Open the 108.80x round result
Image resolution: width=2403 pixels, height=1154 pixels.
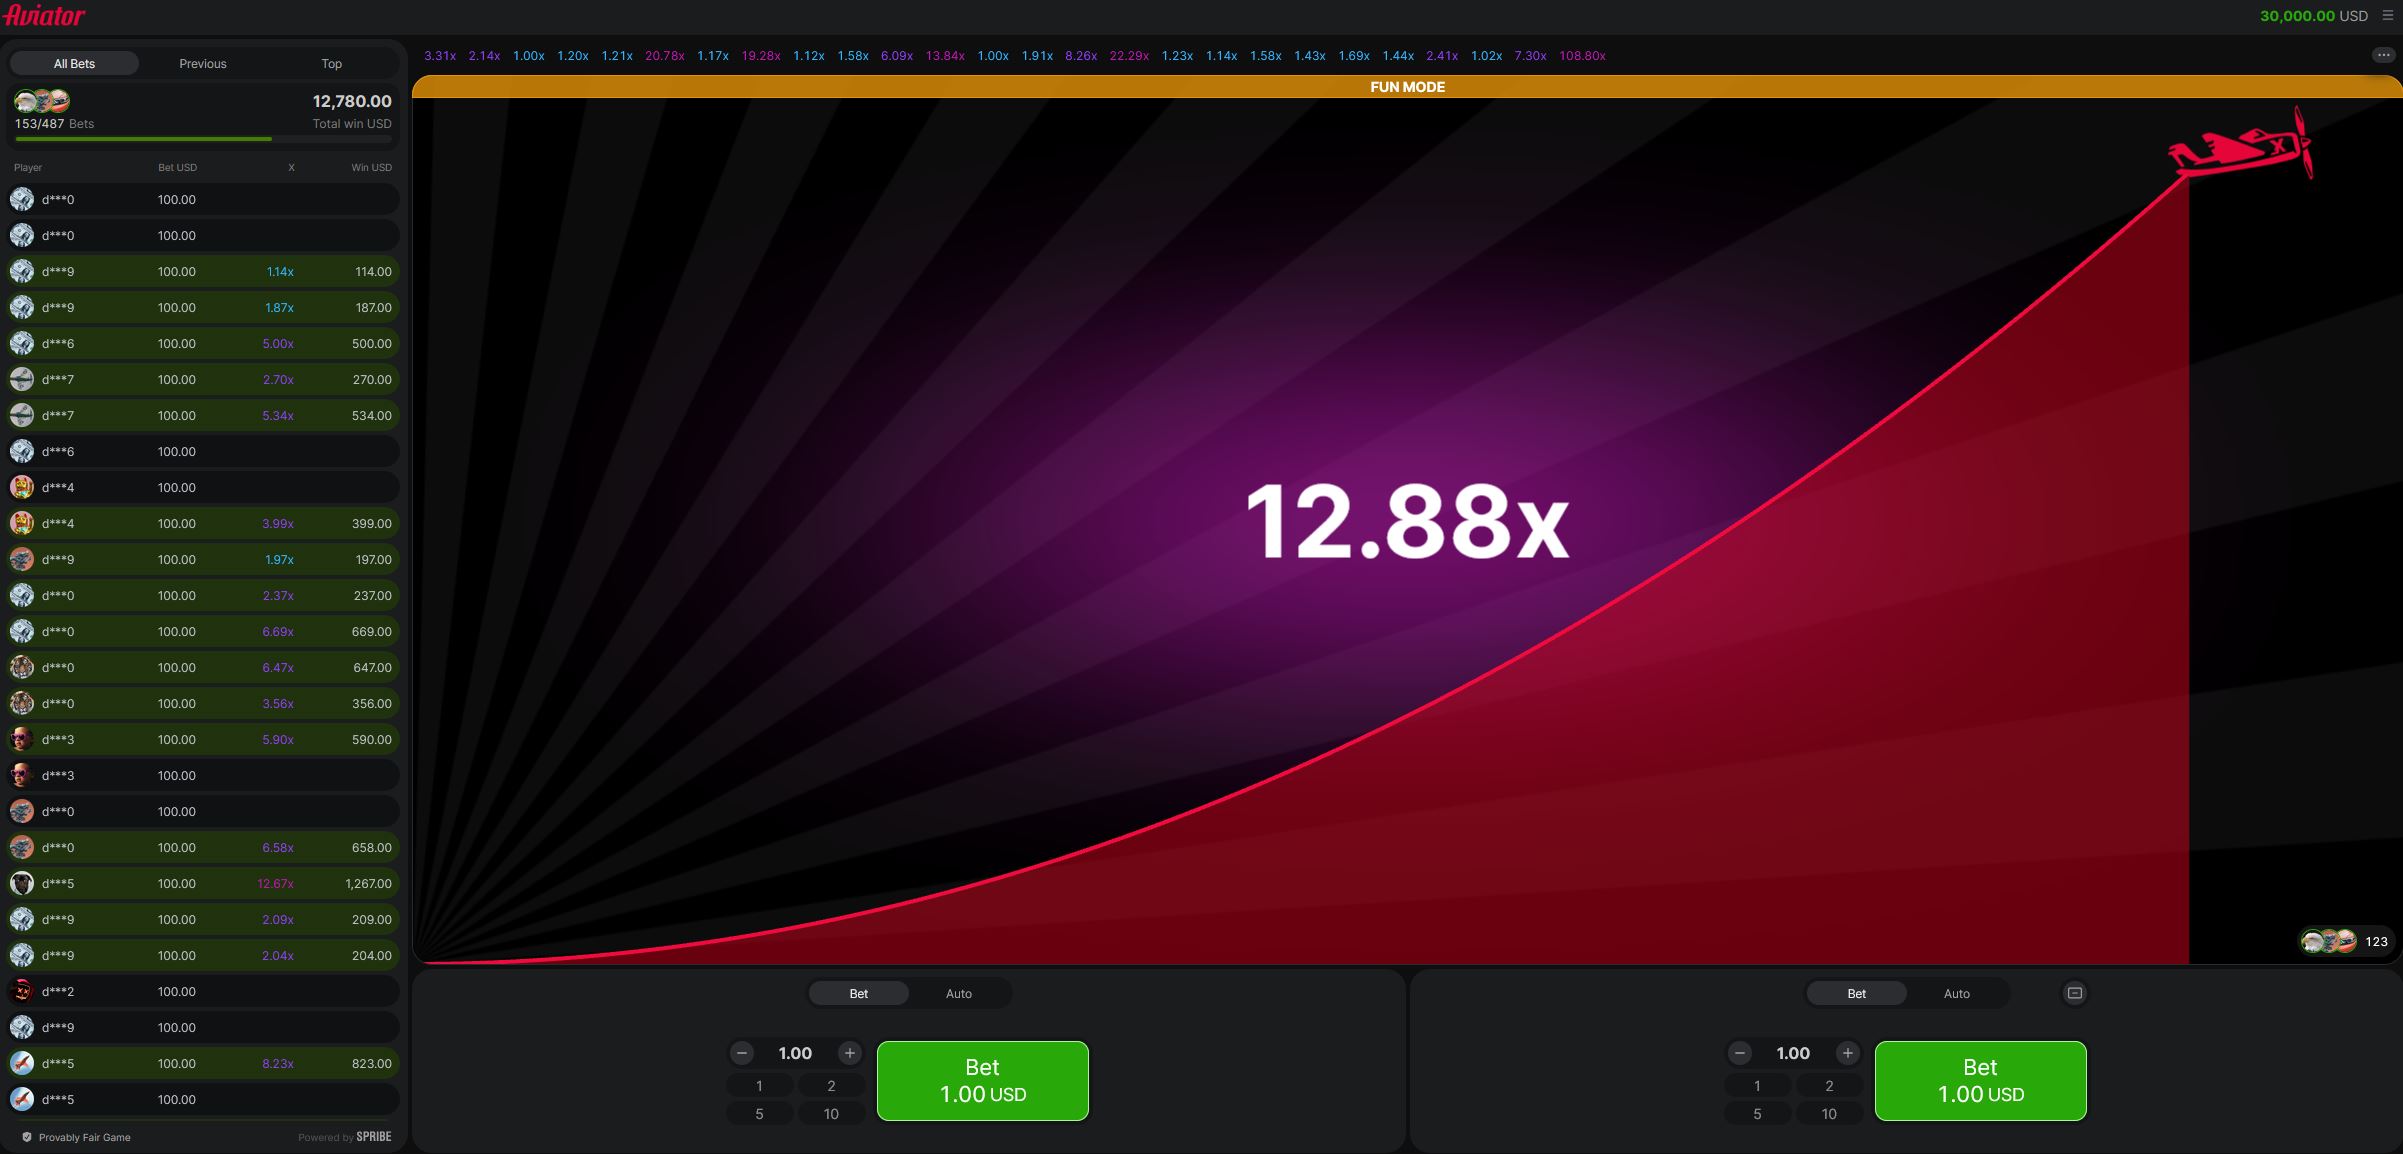[1582, 56]
